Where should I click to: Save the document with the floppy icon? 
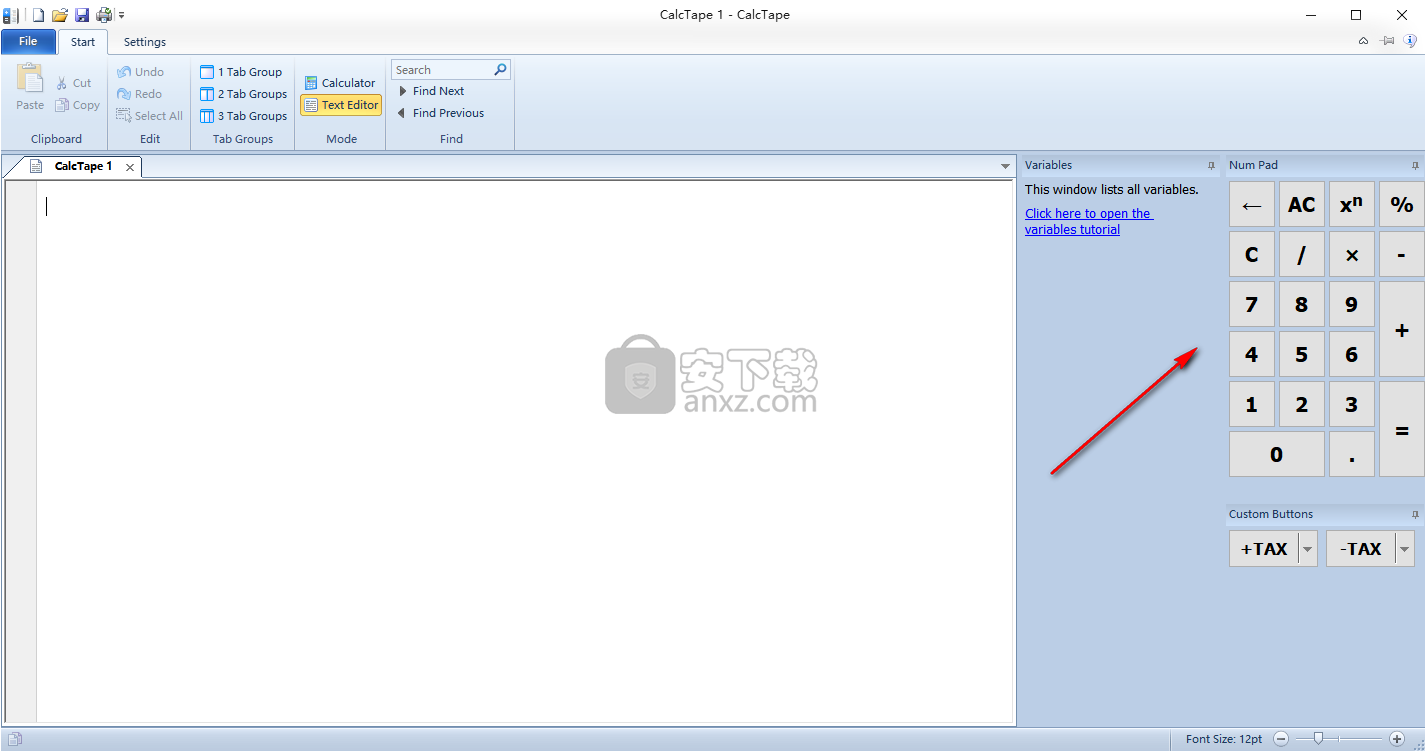82,15
